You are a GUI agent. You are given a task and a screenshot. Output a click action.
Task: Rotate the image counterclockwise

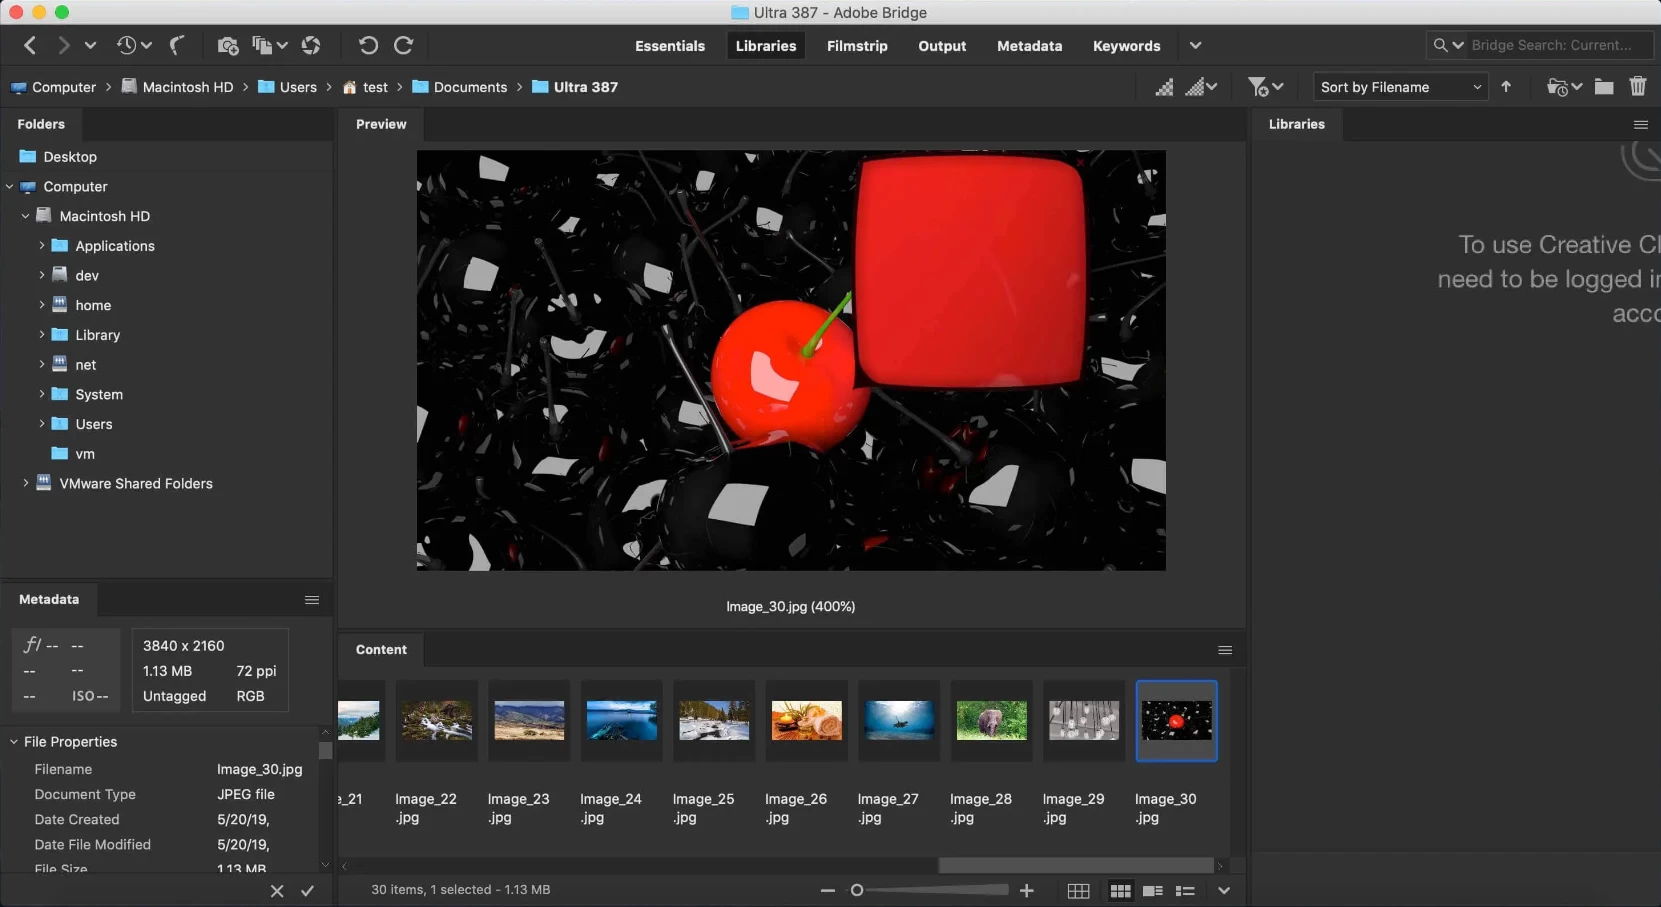[369, 46]
